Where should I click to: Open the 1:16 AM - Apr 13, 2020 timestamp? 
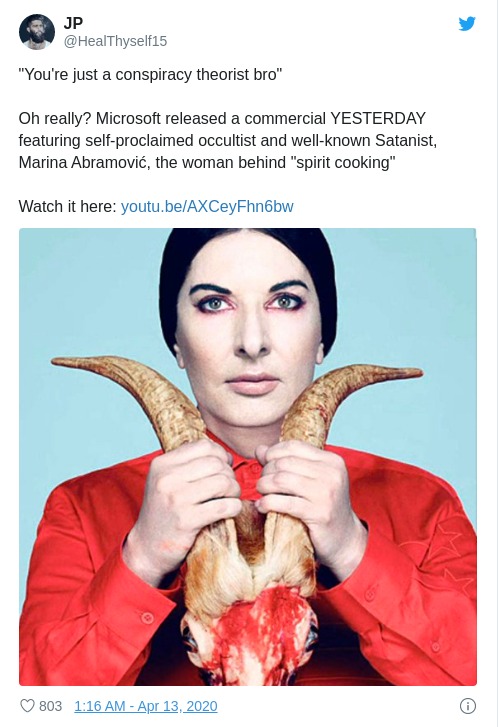pos(146,706)
